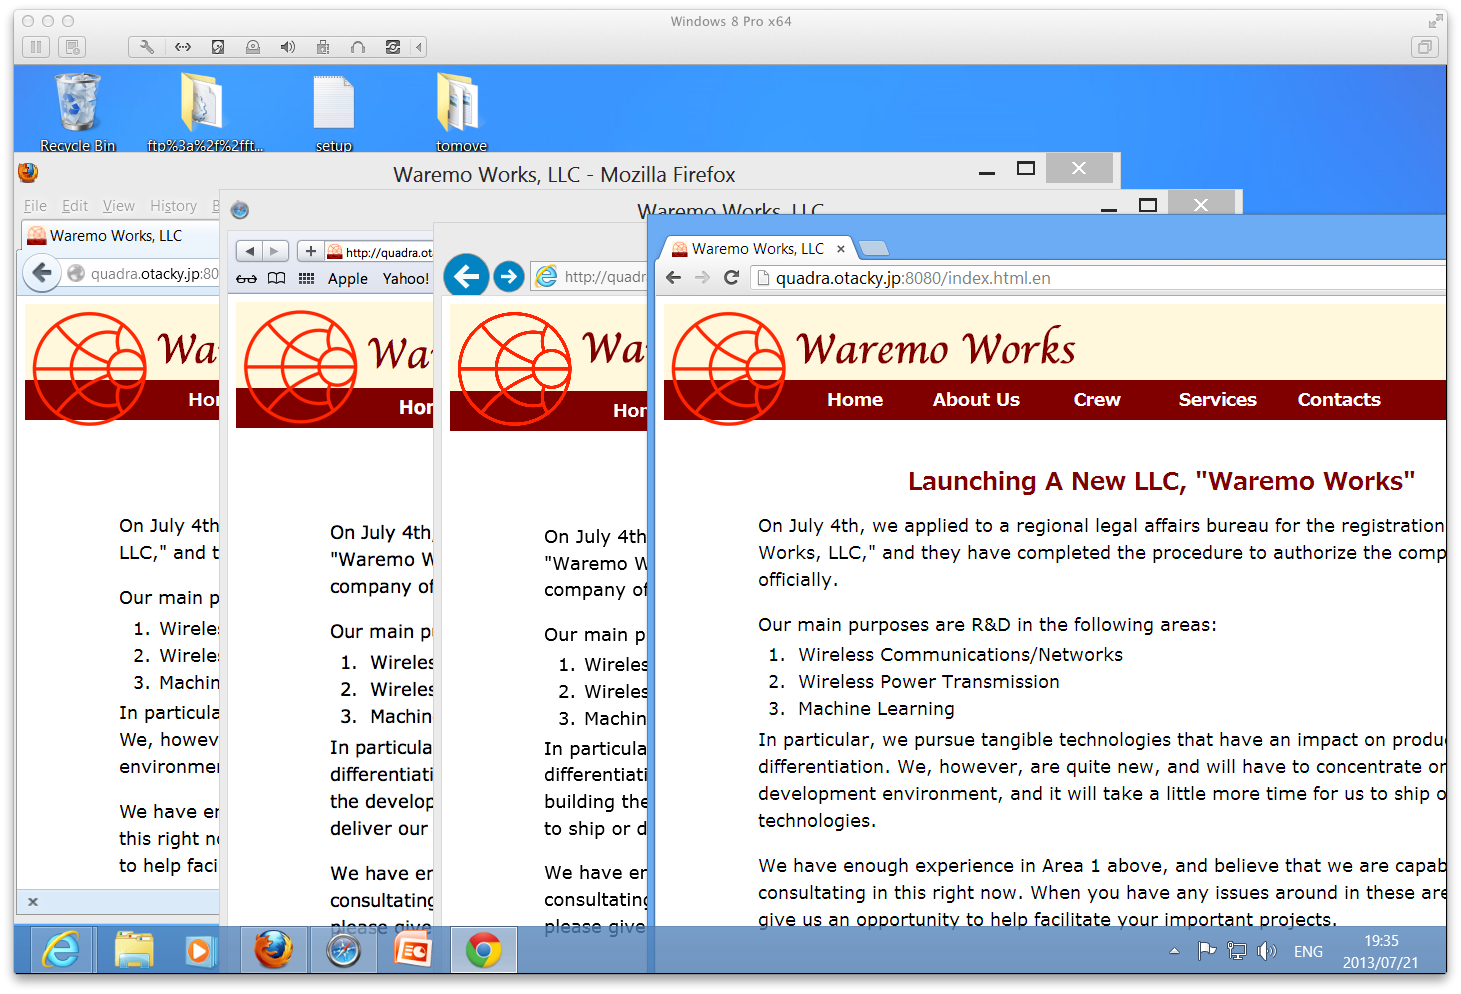Open VM settings wrench icon

[147, 47]
